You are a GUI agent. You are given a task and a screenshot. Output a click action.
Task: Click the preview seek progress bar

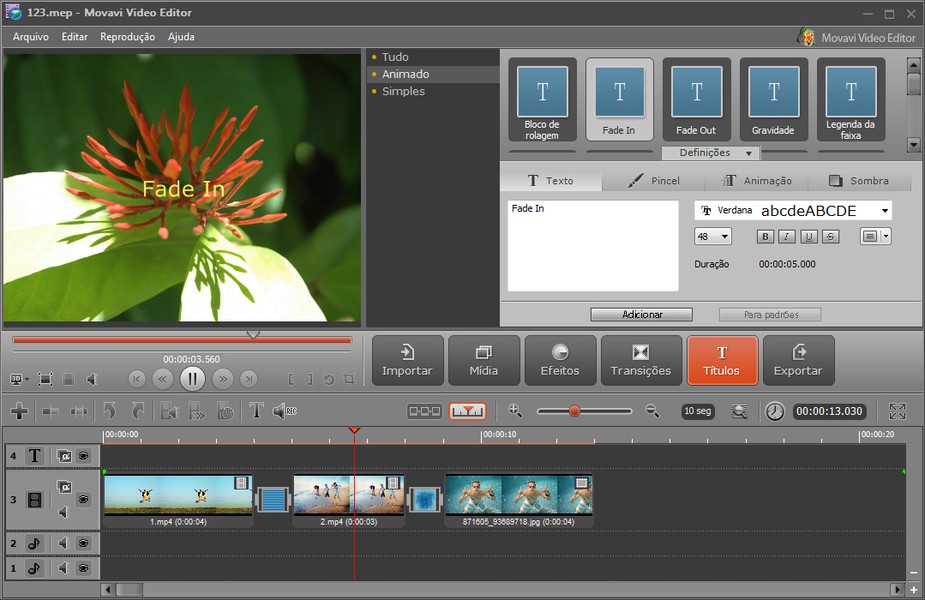point(182,340)
